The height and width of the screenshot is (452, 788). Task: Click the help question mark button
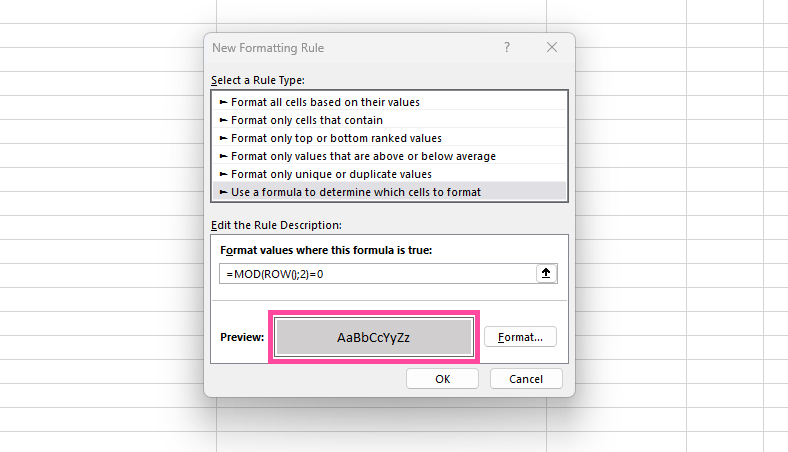click(x=507, y=47)
